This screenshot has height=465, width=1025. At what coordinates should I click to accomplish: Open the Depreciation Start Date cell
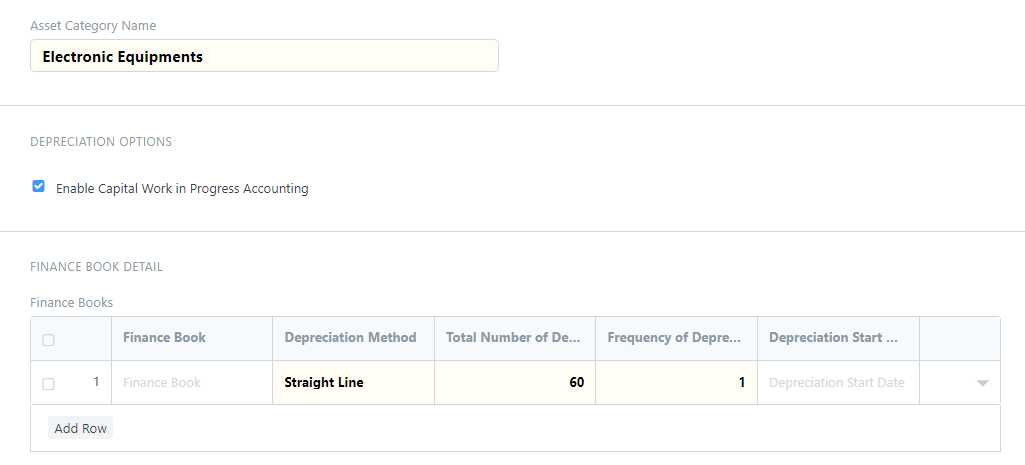click(x=838, y=383)
